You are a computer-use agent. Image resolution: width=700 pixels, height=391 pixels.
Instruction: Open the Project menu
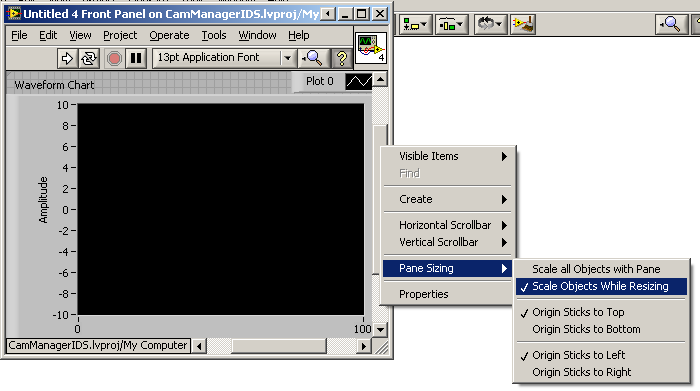click(120, 35)
